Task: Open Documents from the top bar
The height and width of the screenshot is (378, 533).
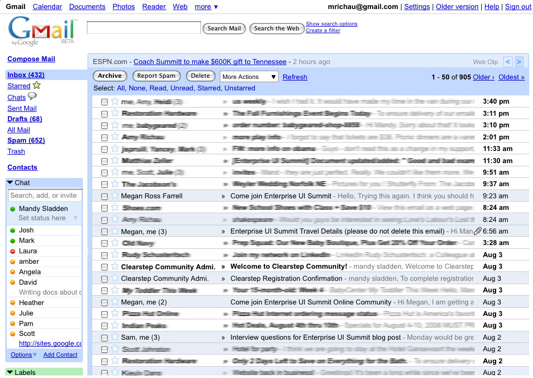Action: (87, 6)
